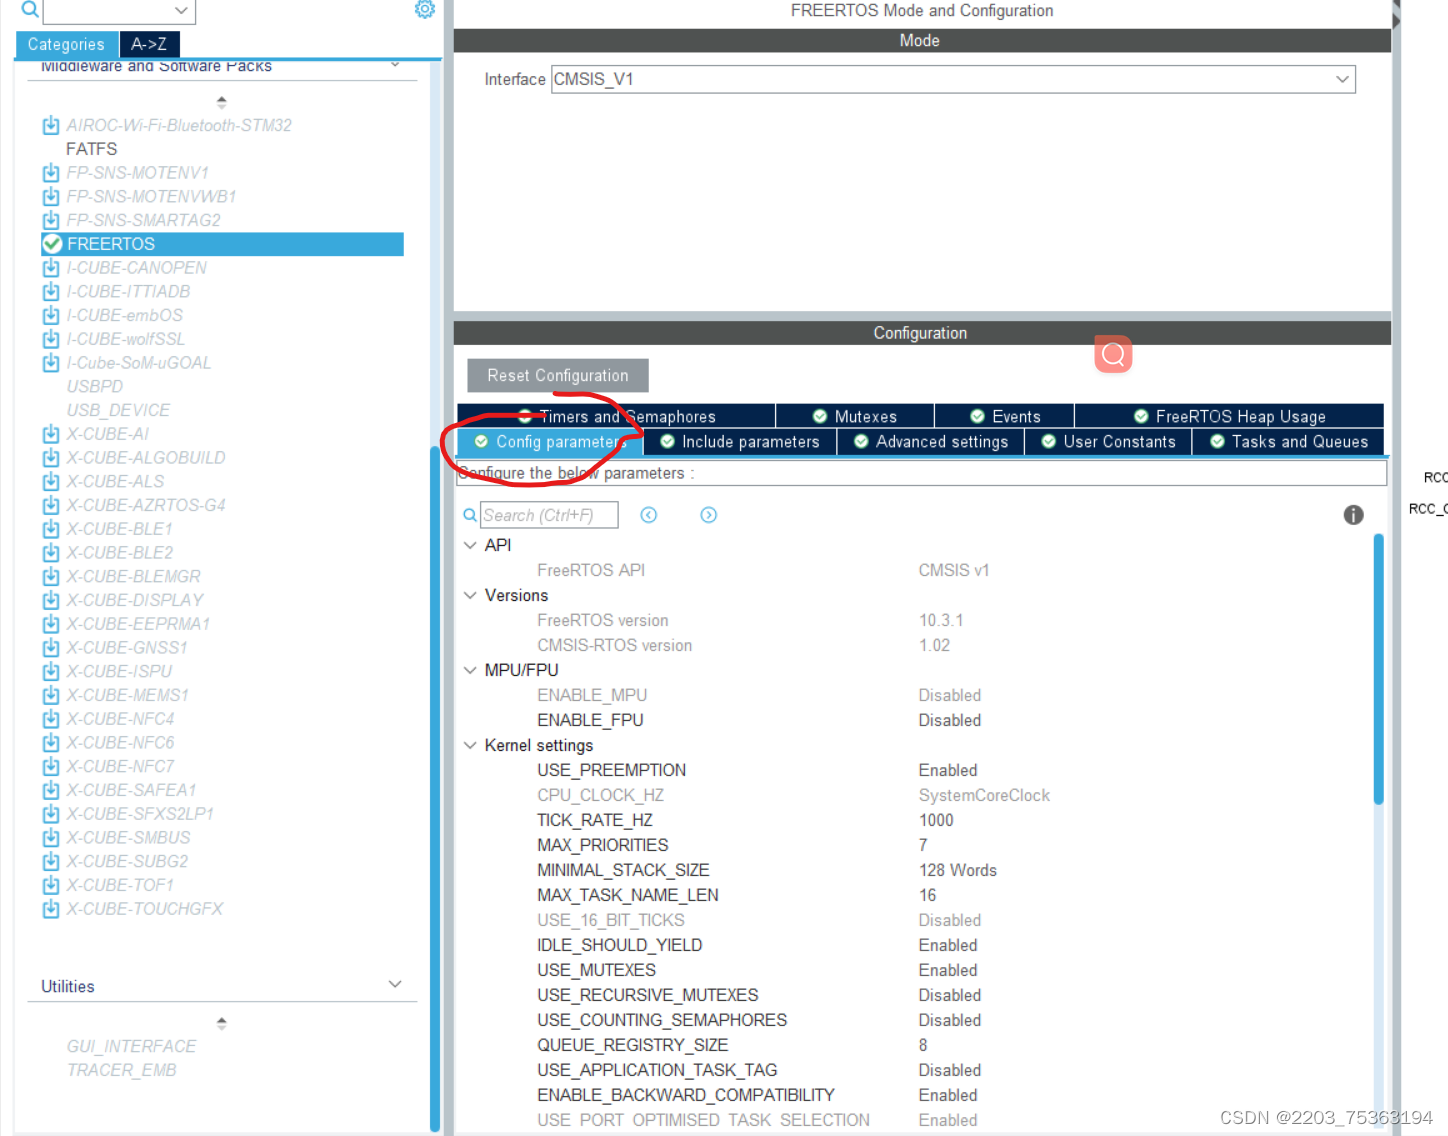Click download icon next to X-CUBE-MEMS1
Image resolution: width=1448 pixels, height=1136 pixels.
[51, 695]
